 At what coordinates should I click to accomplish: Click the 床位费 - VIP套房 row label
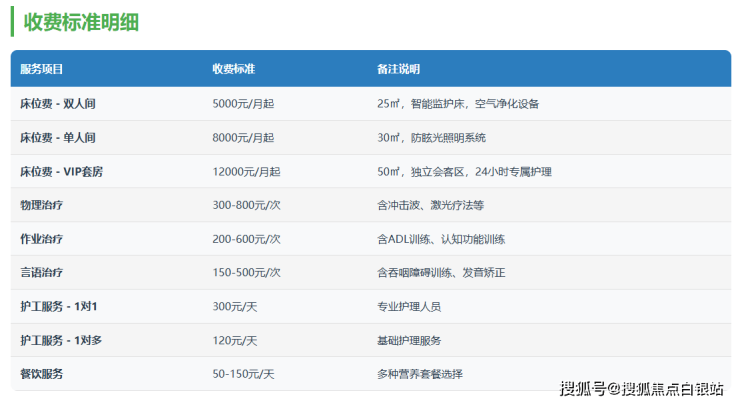click(x=61, y=171)
